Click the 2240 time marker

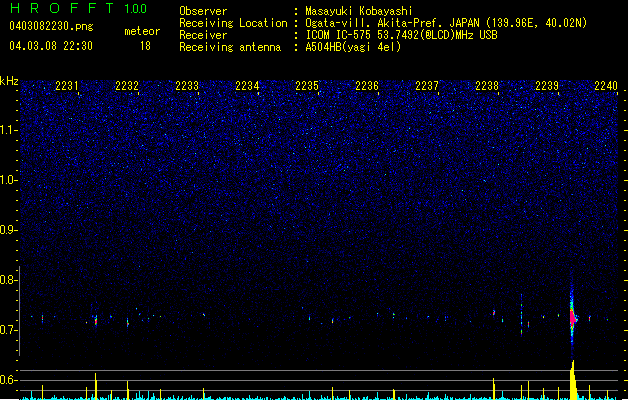coord(606,86)
